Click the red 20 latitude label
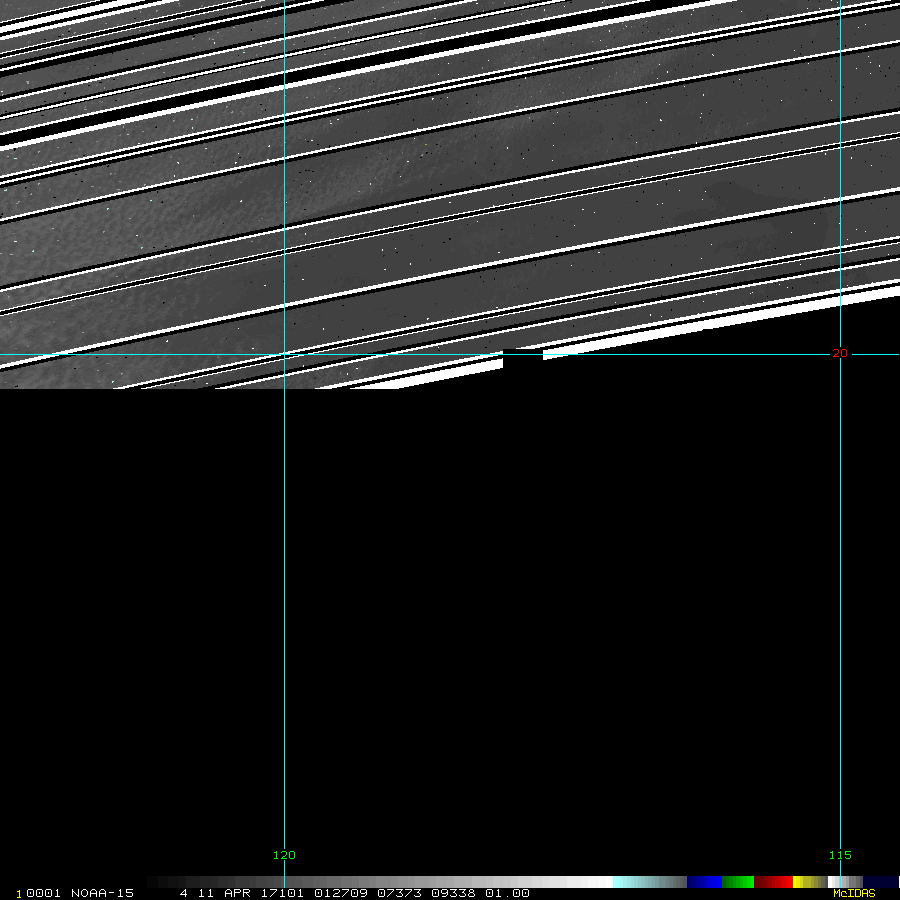This screenshot has height=900, width=900. (840, 353)
